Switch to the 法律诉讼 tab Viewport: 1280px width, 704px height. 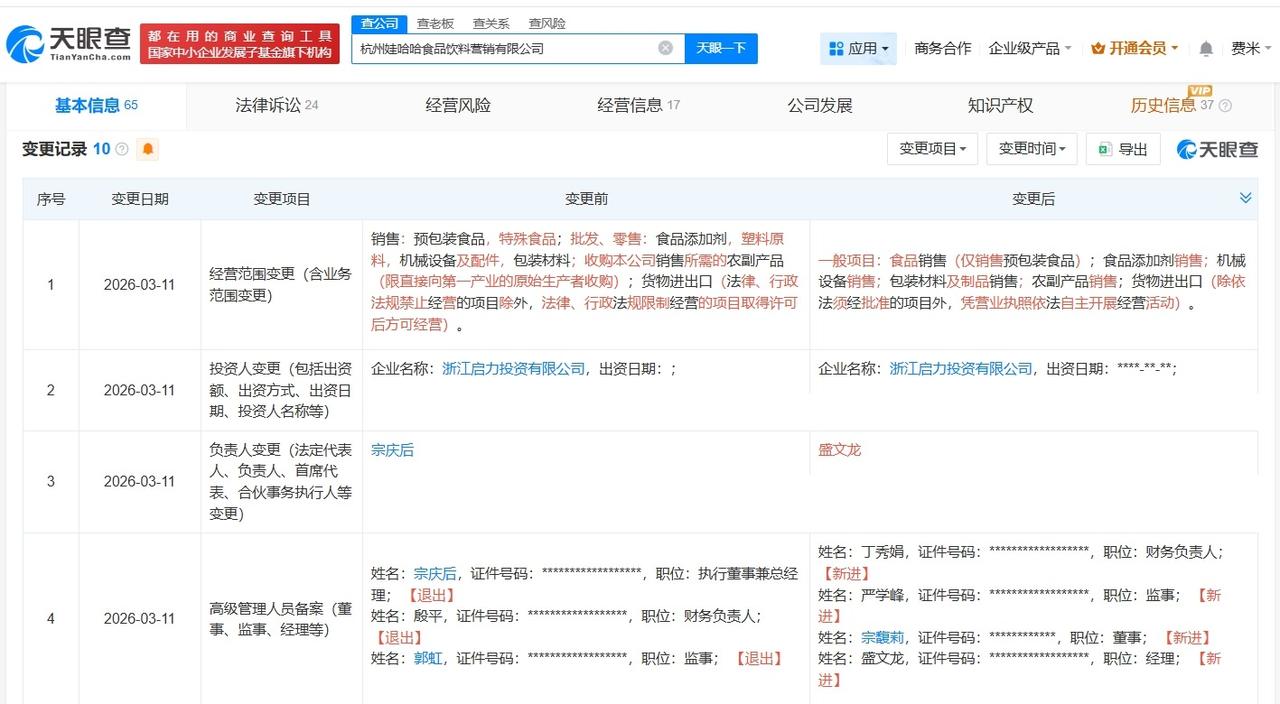[x=269, y=105]
